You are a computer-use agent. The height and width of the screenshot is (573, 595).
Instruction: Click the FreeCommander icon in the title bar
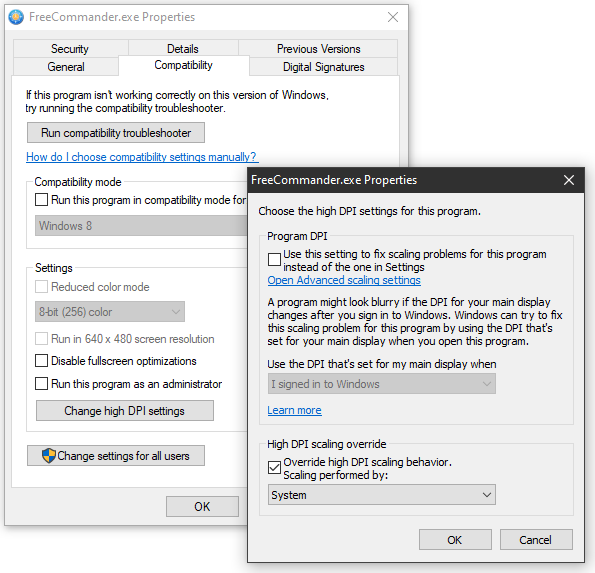pyautogui.click(x=16, y=17)
